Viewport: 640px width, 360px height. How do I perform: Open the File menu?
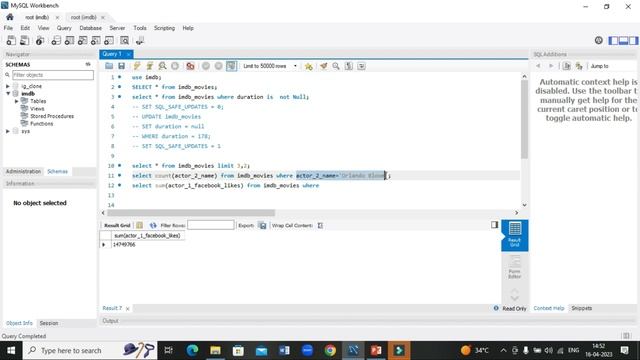coord(8,28)
